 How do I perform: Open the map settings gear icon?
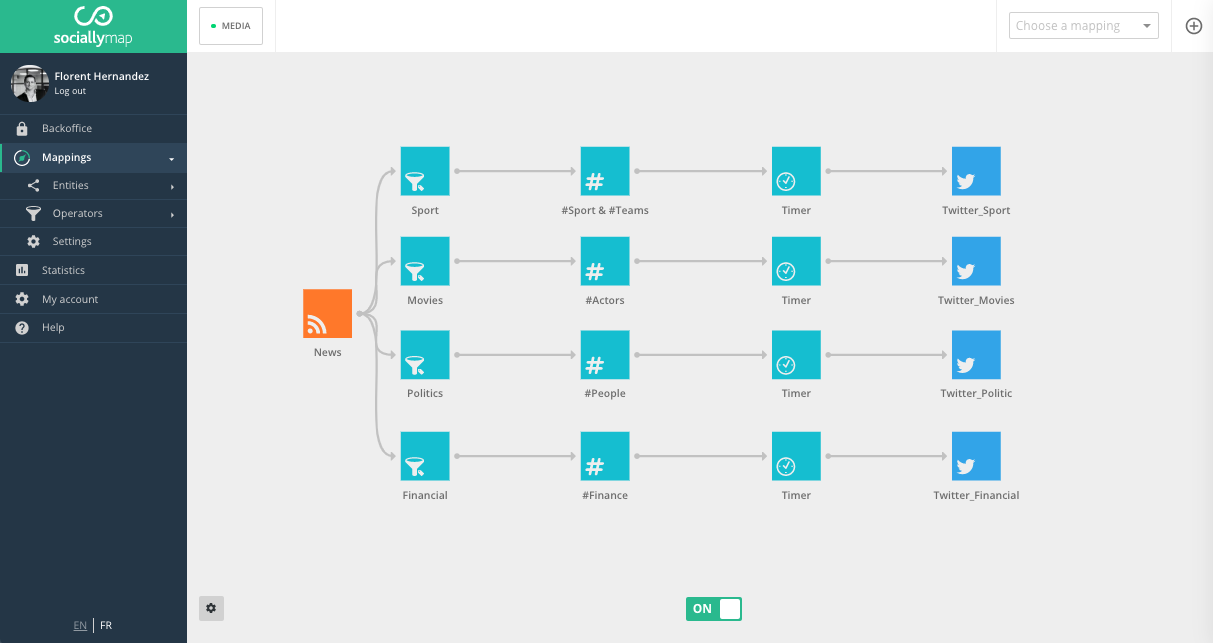tap(211, 608)
